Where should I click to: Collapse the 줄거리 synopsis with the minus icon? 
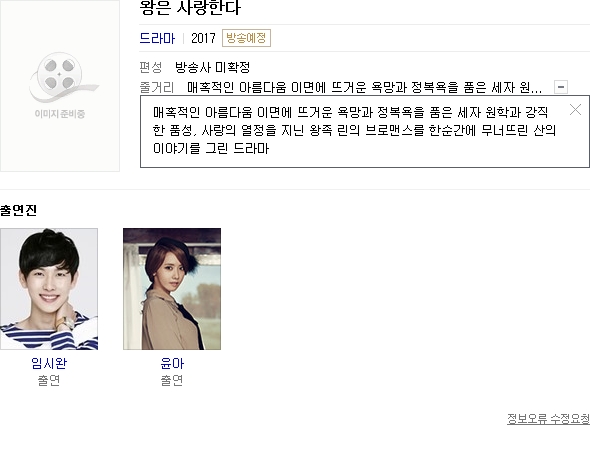[x=561, y=87]
